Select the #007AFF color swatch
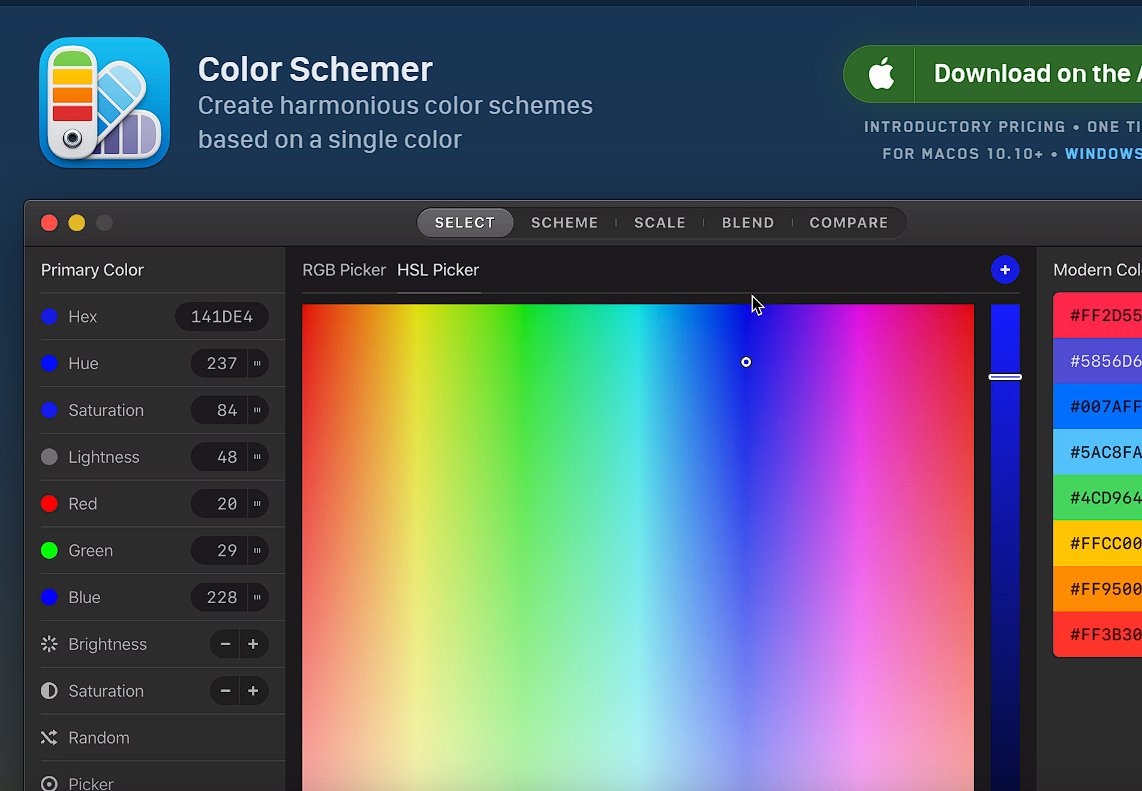1142x791 pixels. 1098,406
